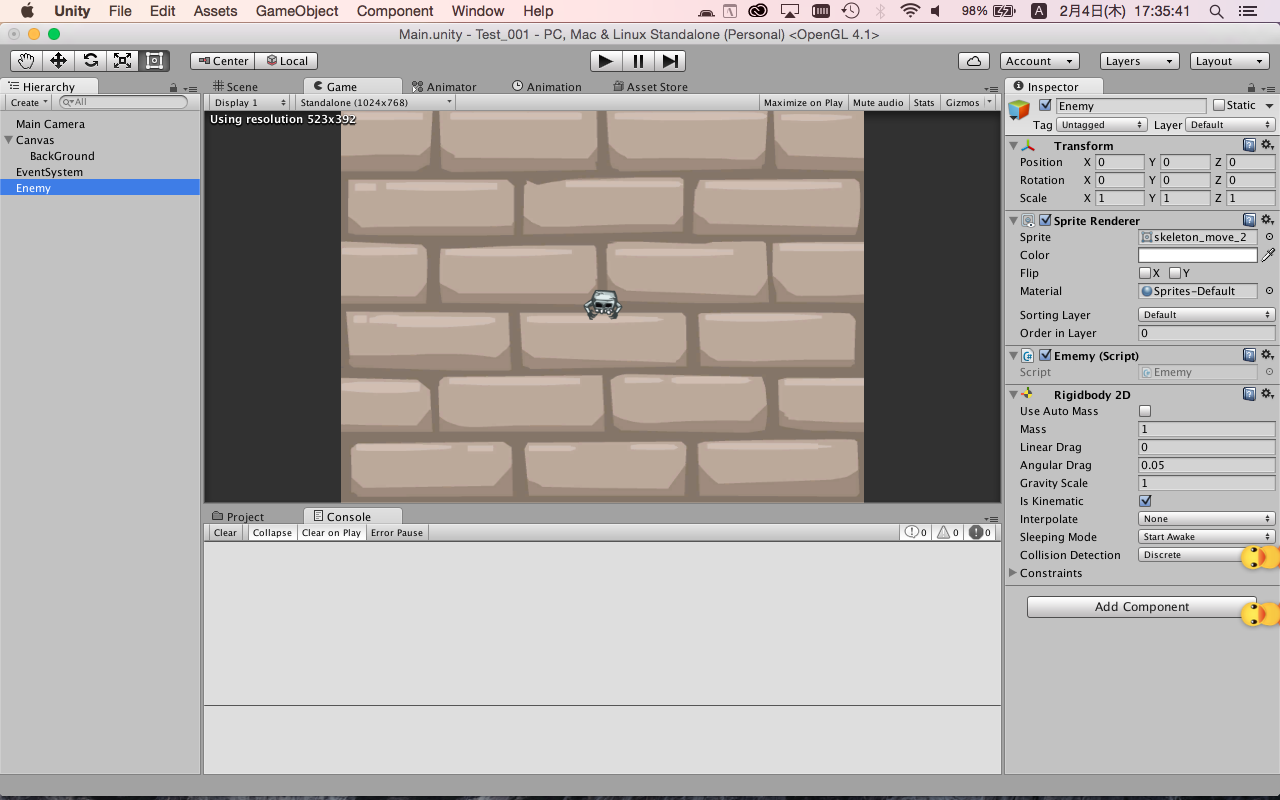
Task: Select Main Camera in Hierarchy
Action: (50, 124)
